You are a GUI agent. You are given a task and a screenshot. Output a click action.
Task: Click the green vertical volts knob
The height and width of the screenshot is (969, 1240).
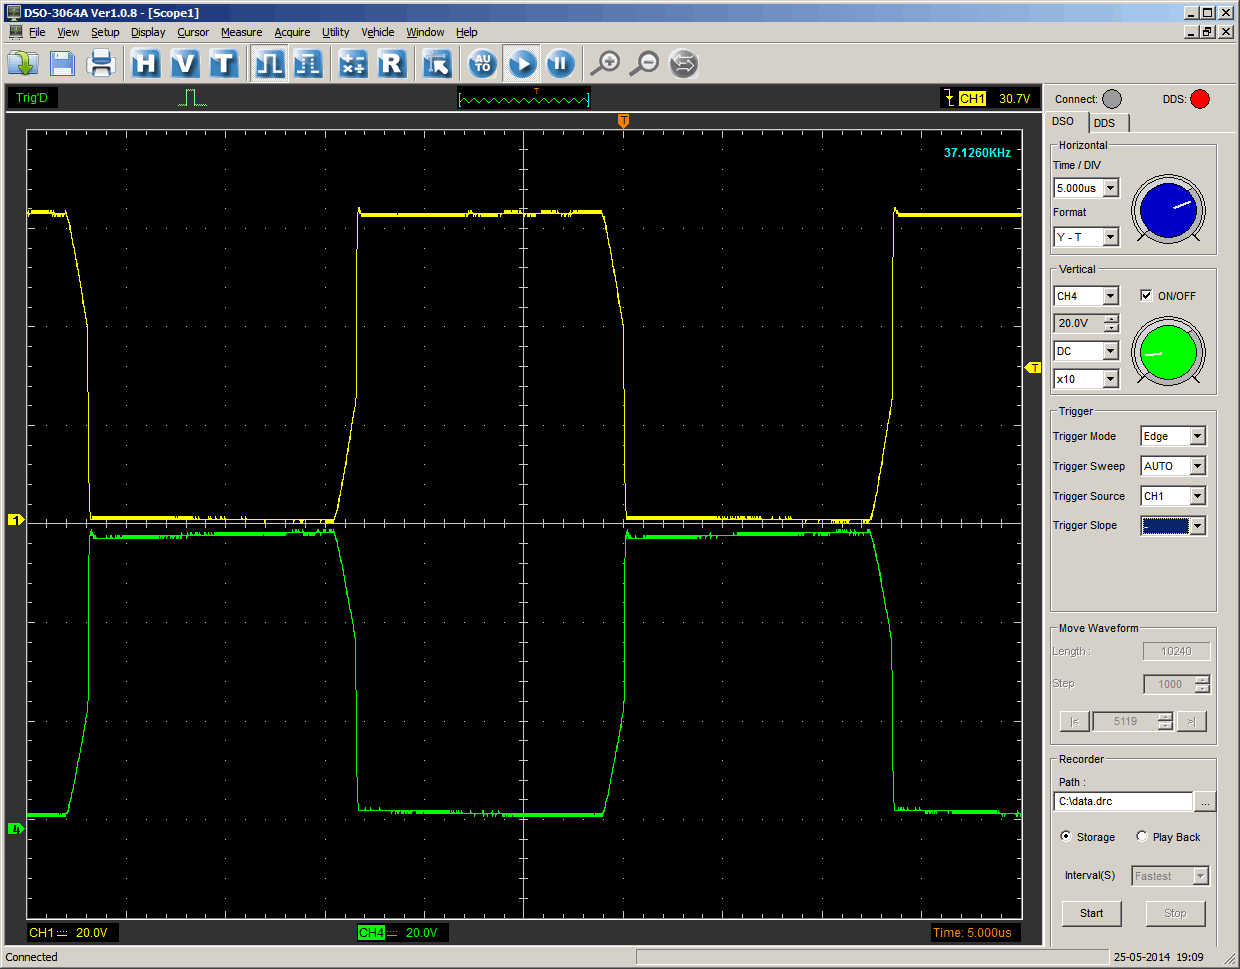(1167, 352)
